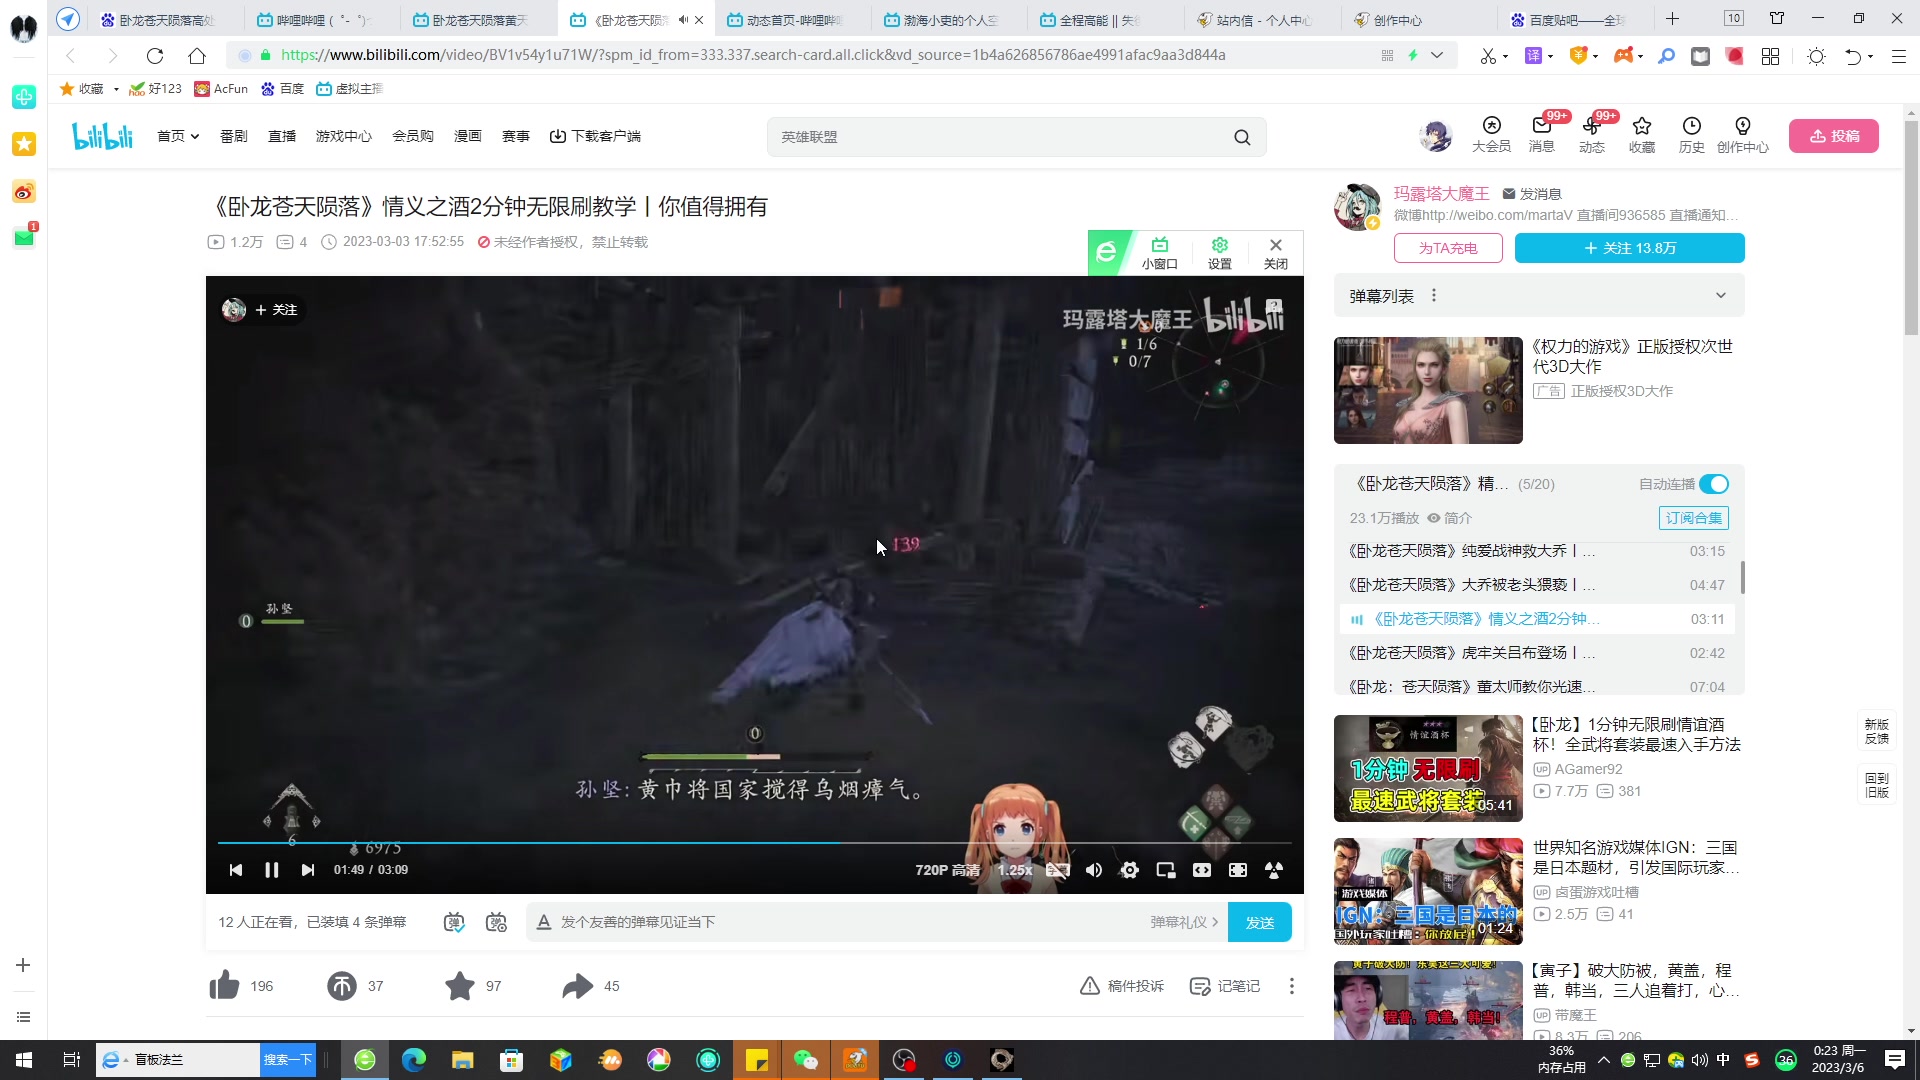Click the 记笔记 note-taking icon
Image resolution: width=1920 pixels, height=1080 pixels.
[x=1199, y=986]
